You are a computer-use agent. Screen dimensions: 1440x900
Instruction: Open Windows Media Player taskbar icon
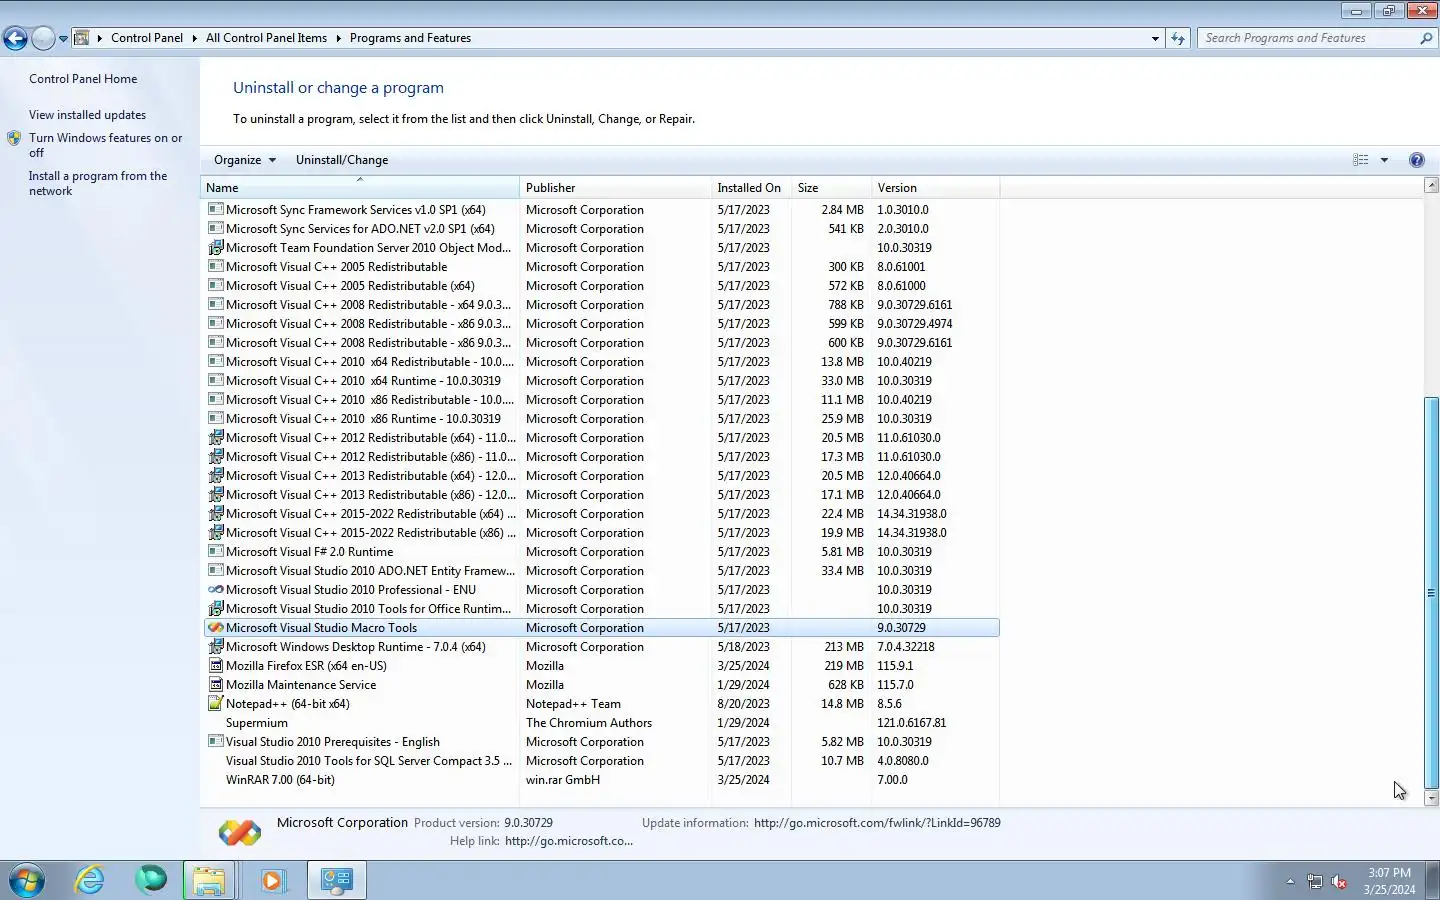272,880
